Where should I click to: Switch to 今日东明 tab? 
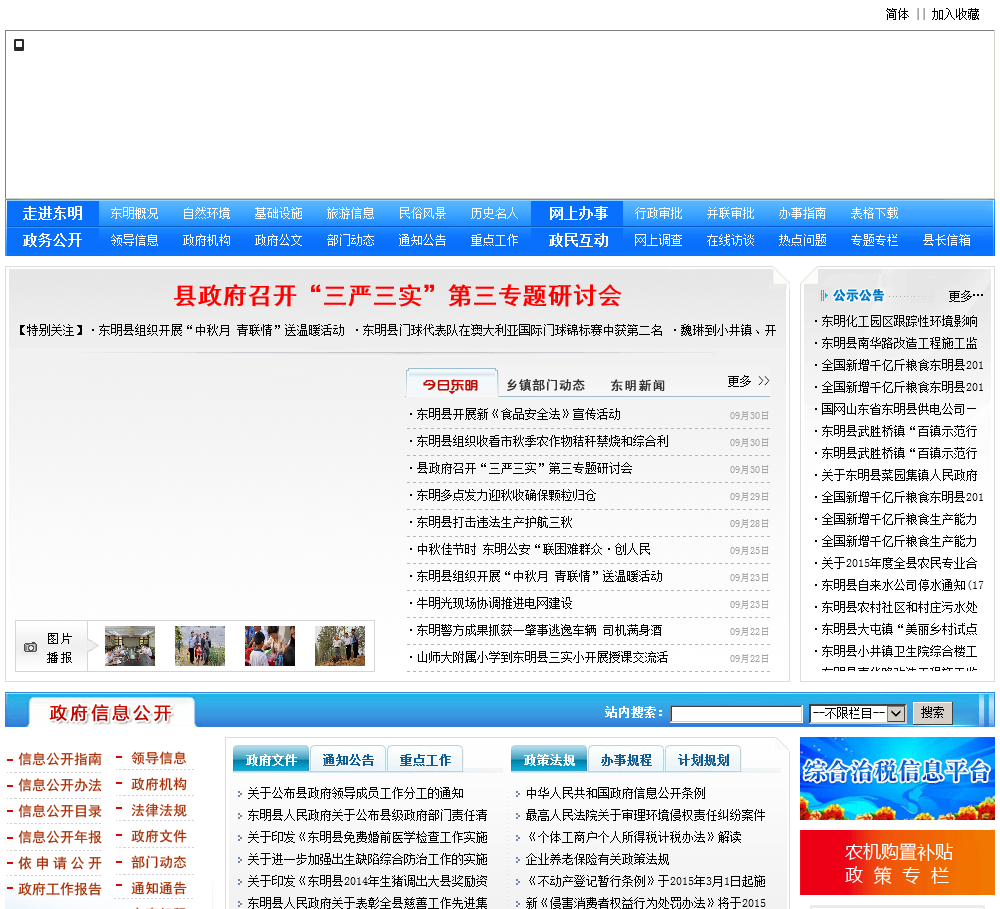tap(451, 385)
